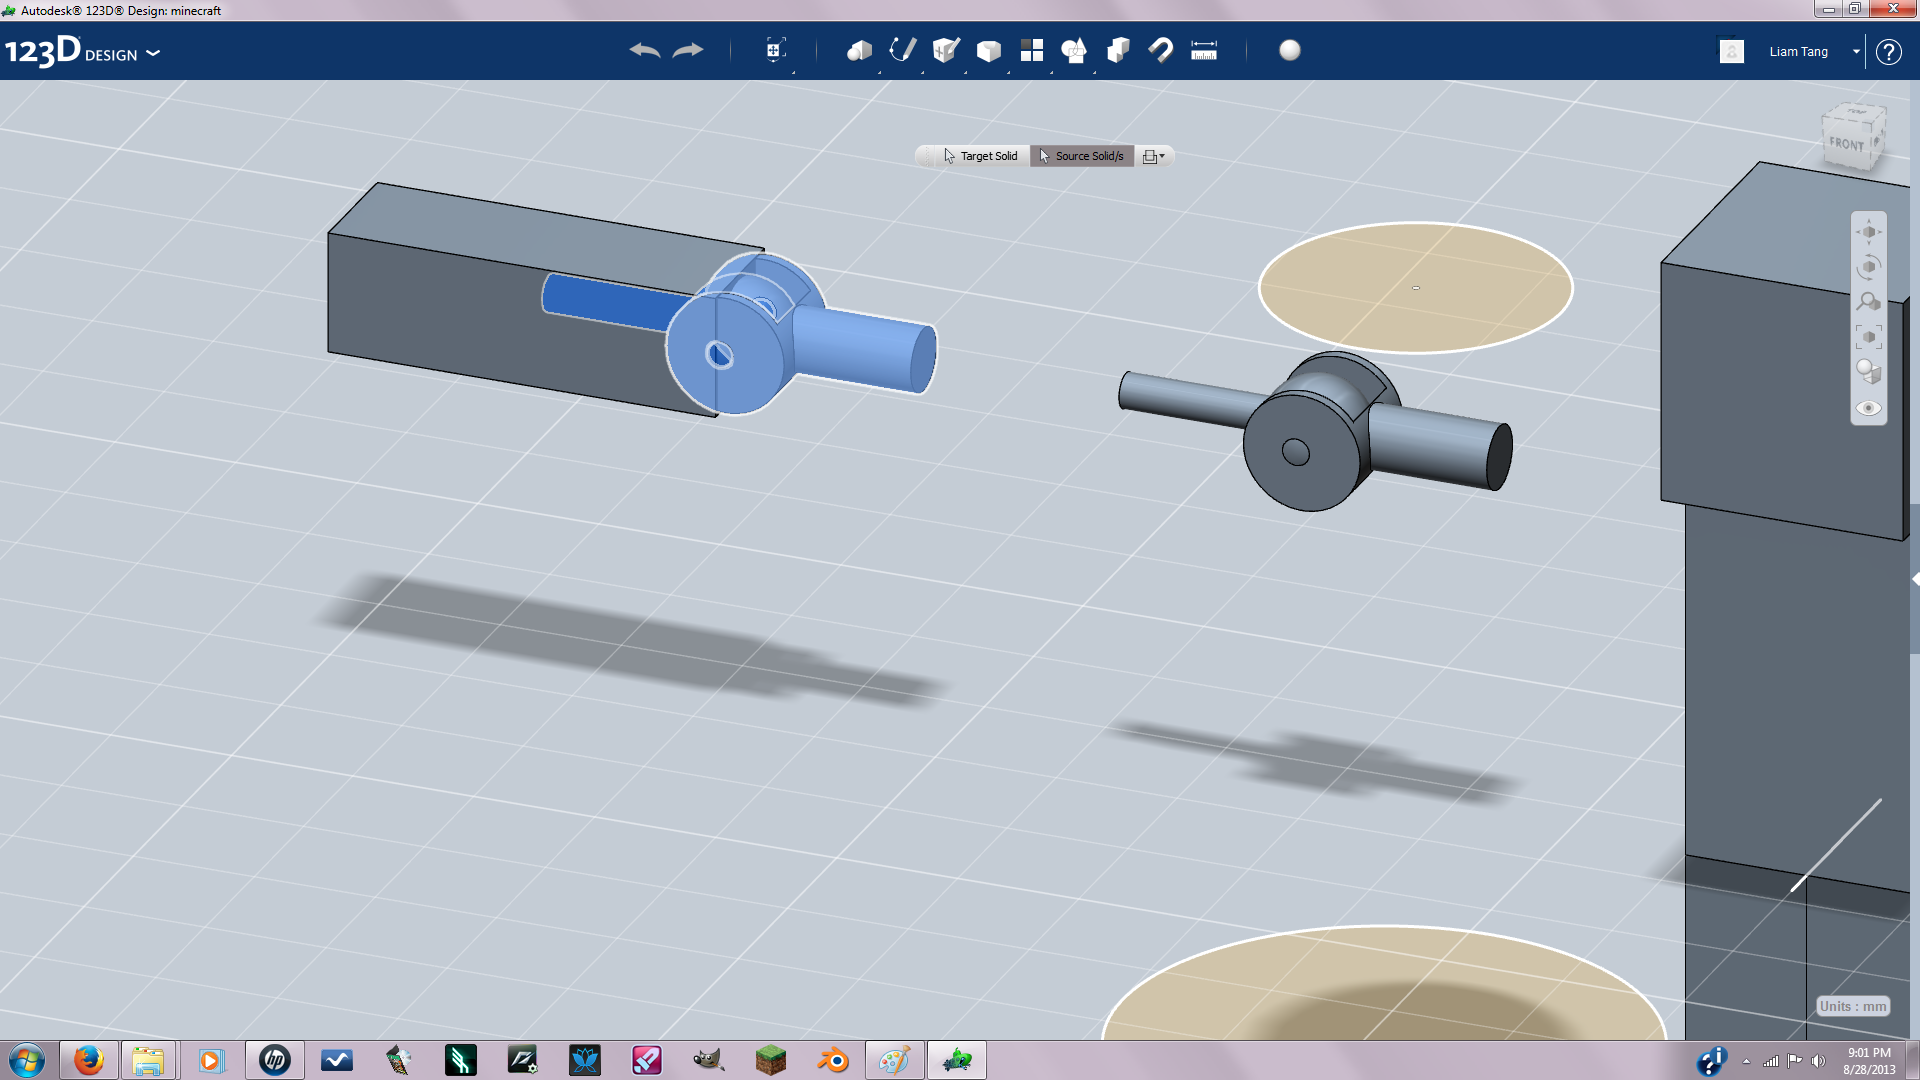Click TOP face on view cube
The image size is (1920, 1080).
pos(1856,111)
